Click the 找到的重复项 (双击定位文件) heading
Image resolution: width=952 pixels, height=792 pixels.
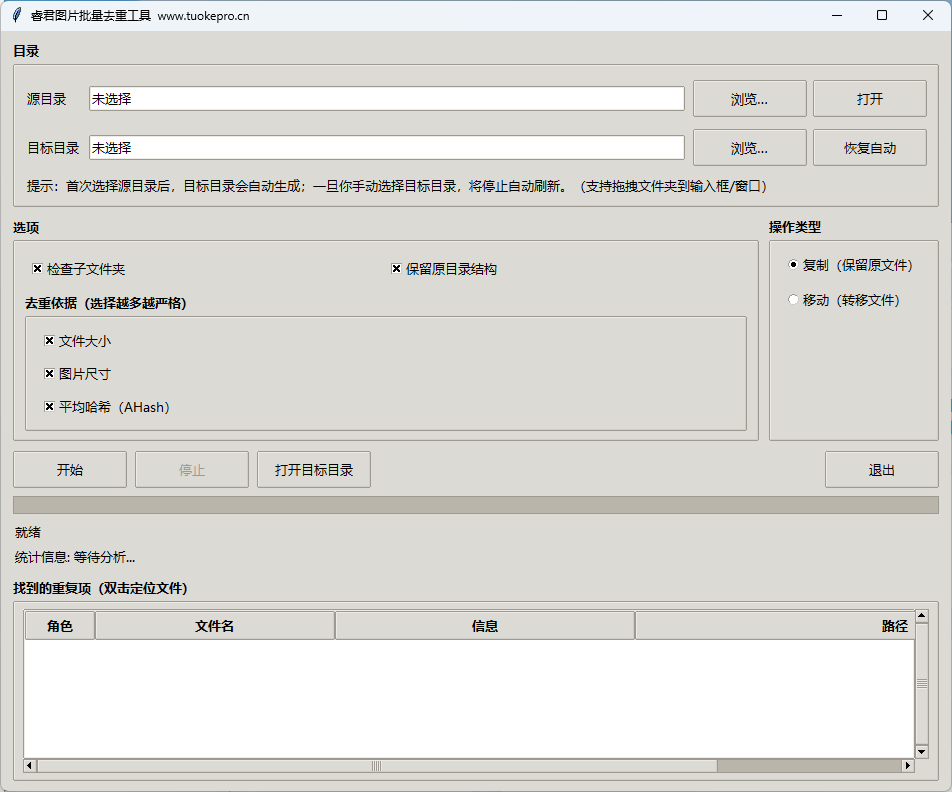100,588
